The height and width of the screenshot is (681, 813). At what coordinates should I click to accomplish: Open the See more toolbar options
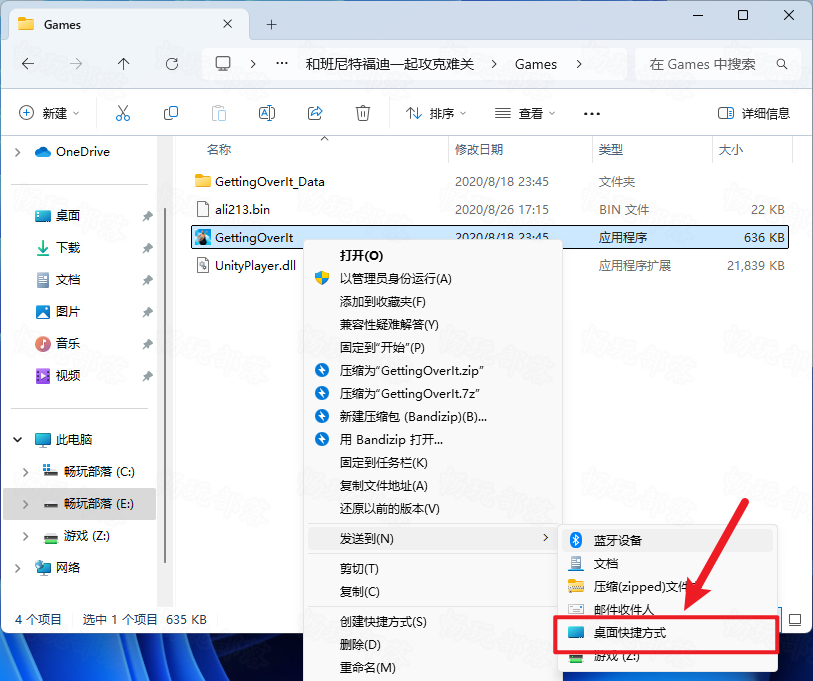pos(592,114)
